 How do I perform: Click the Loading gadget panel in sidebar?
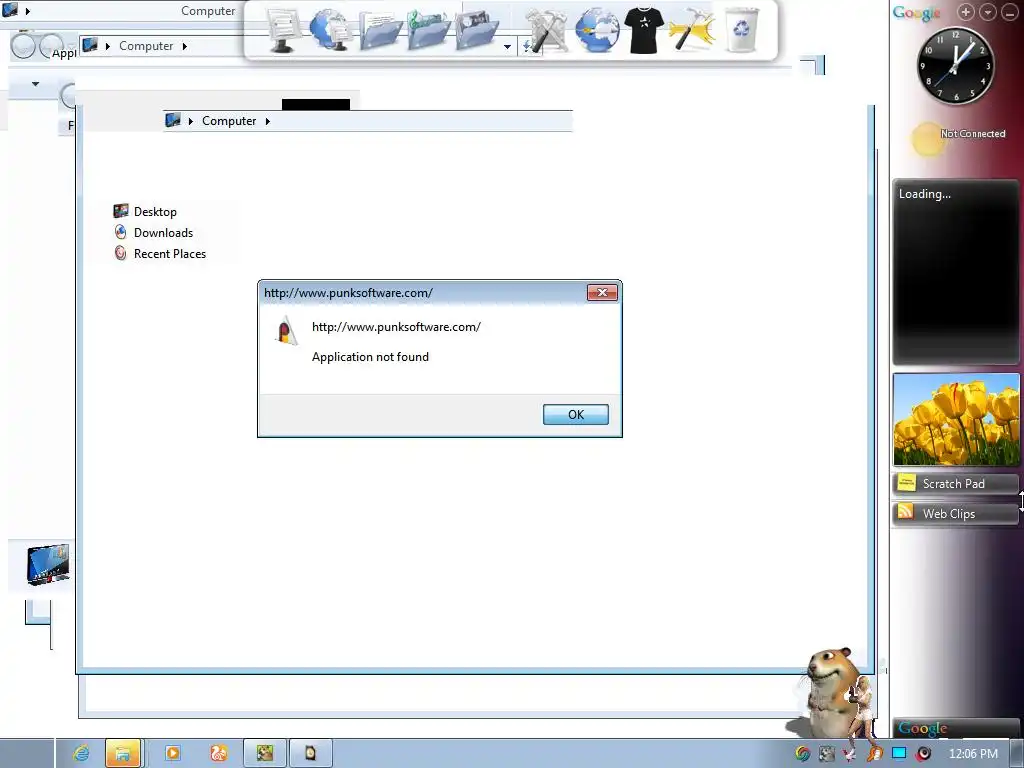click(x=955, y=271)
